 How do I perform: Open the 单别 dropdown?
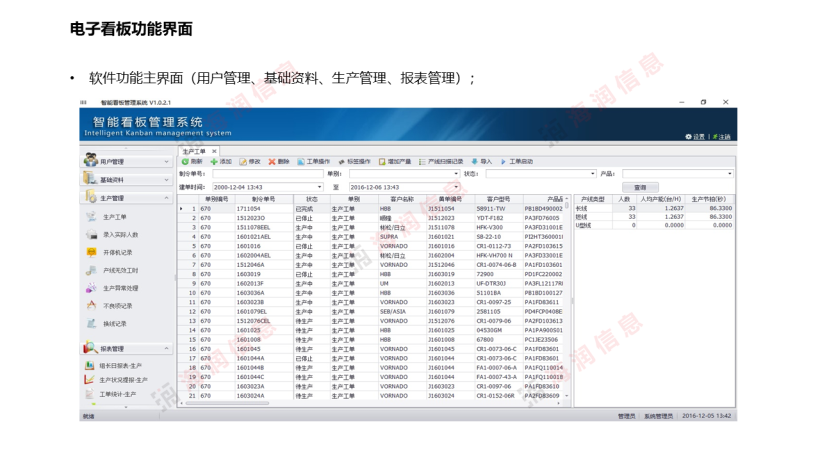click(456, 174)
